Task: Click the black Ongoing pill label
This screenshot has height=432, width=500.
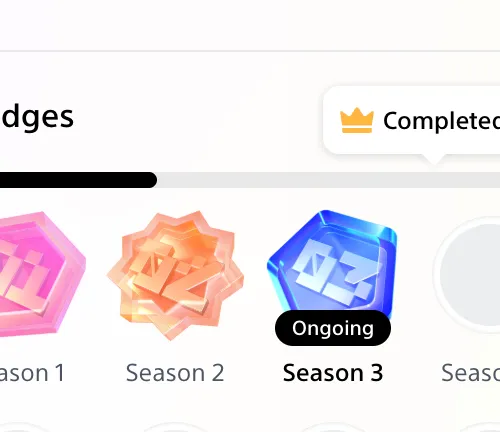Action: (333, 328)
